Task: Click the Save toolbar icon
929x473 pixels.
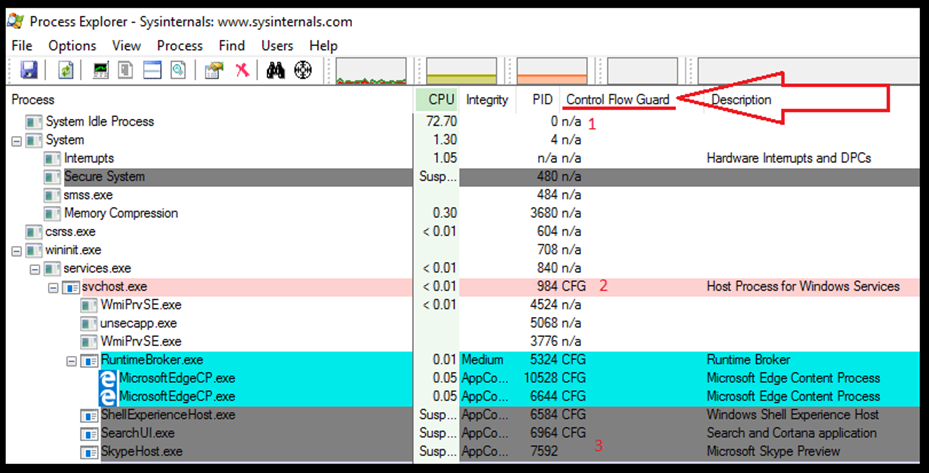Action: pyautogui.click(x=29, y=71)
